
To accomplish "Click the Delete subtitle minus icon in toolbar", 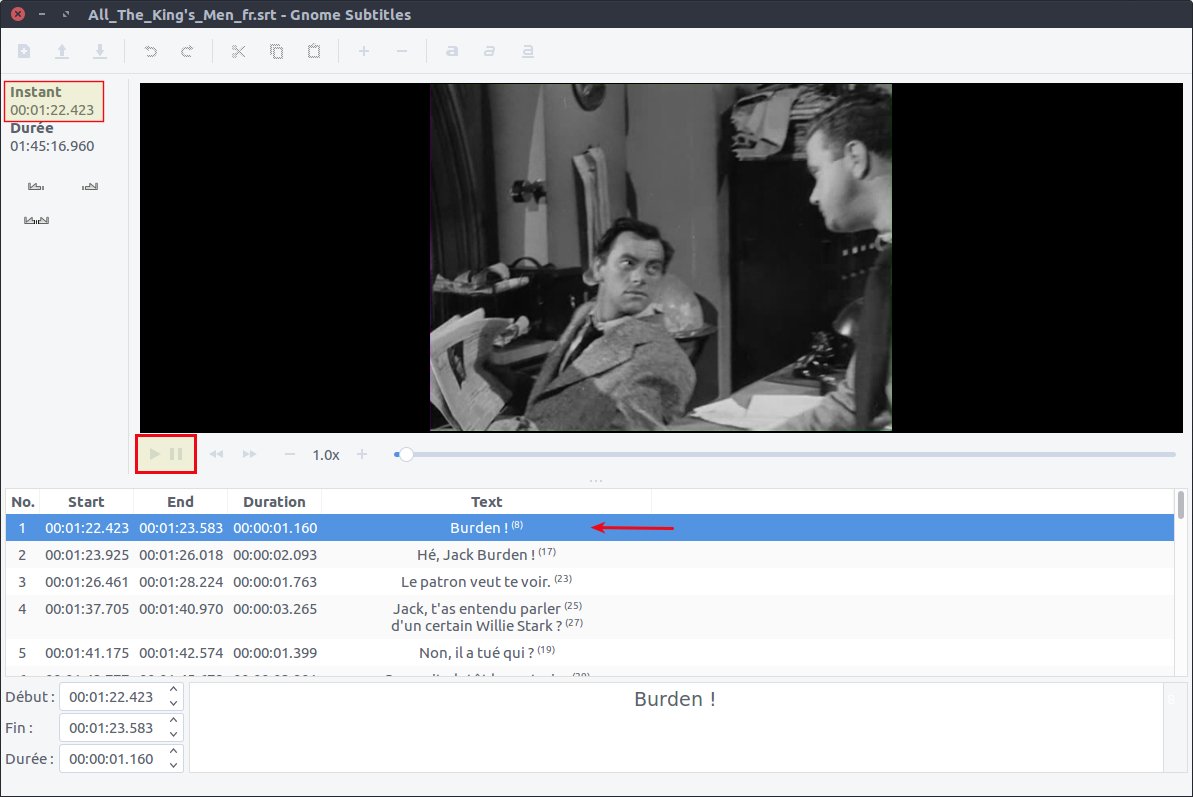I will click(x=402, y=51).
